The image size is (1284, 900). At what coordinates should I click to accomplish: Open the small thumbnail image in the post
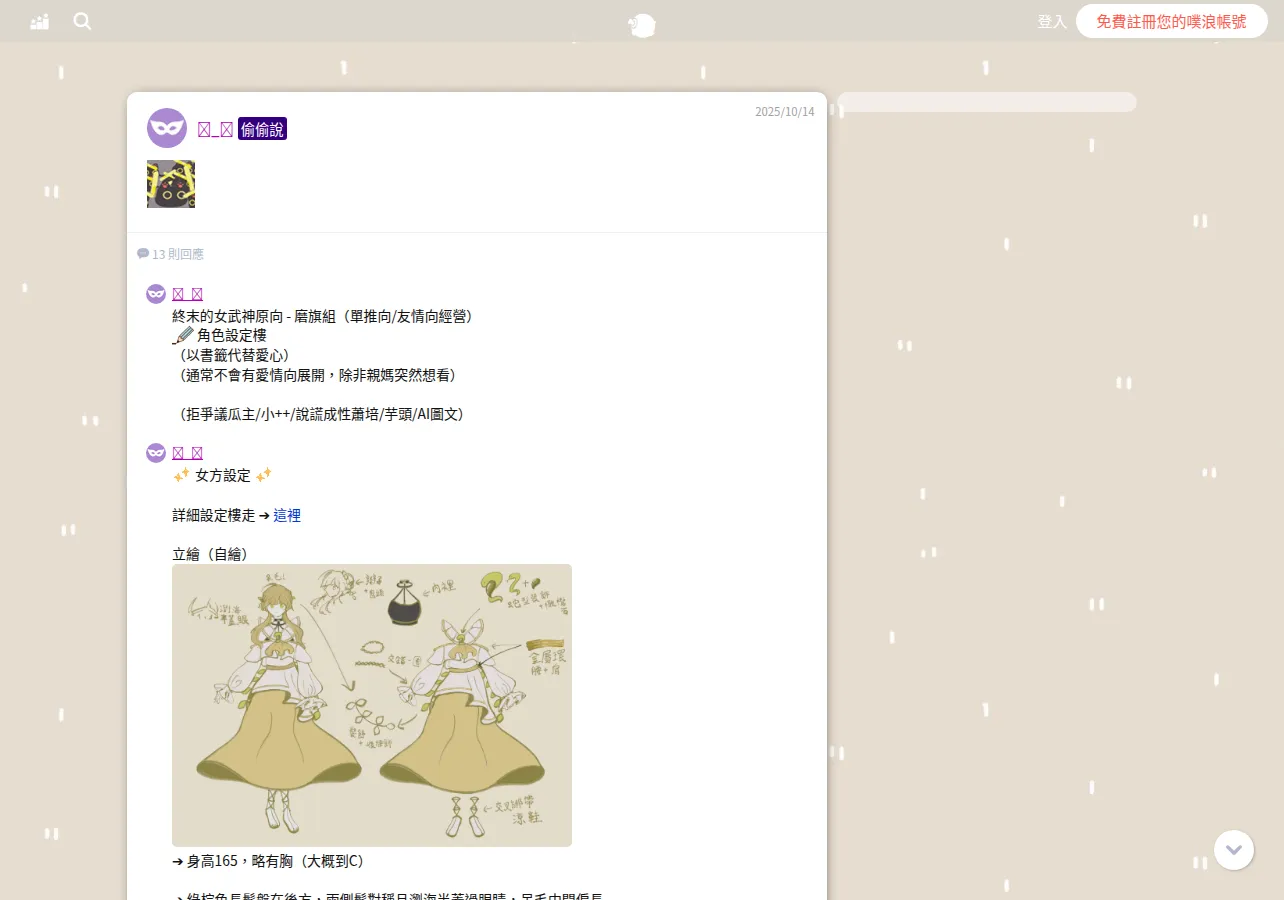171,184
